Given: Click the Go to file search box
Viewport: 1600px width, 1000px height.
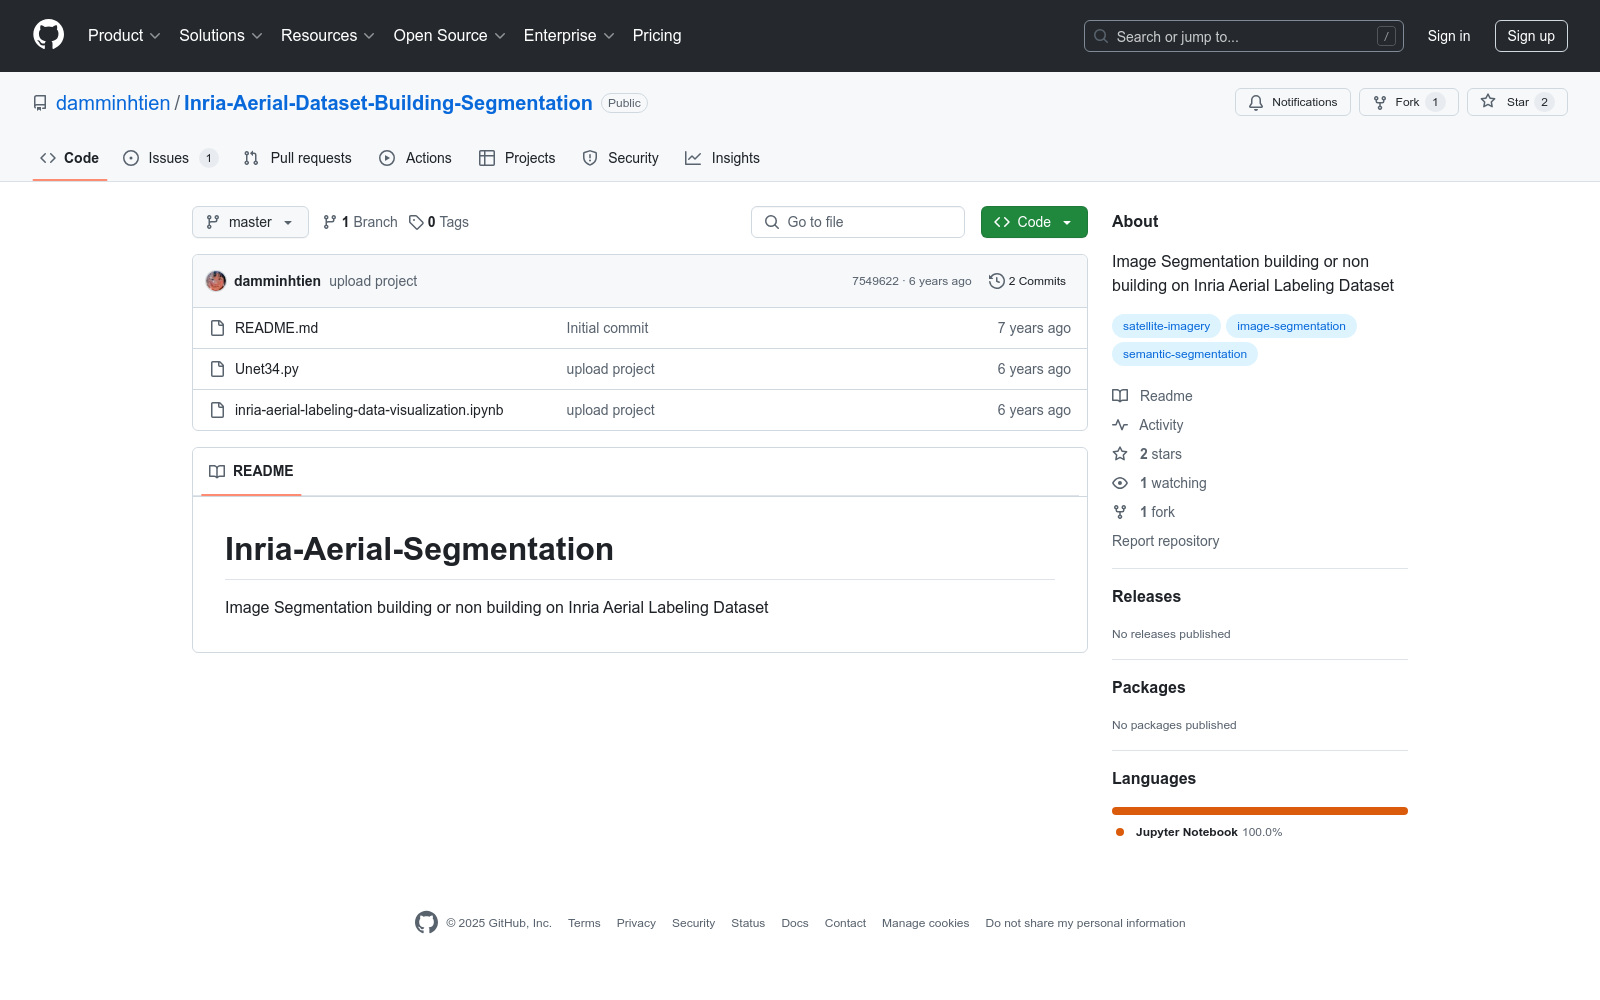Looking at the screenshot, I should point(858,222).
